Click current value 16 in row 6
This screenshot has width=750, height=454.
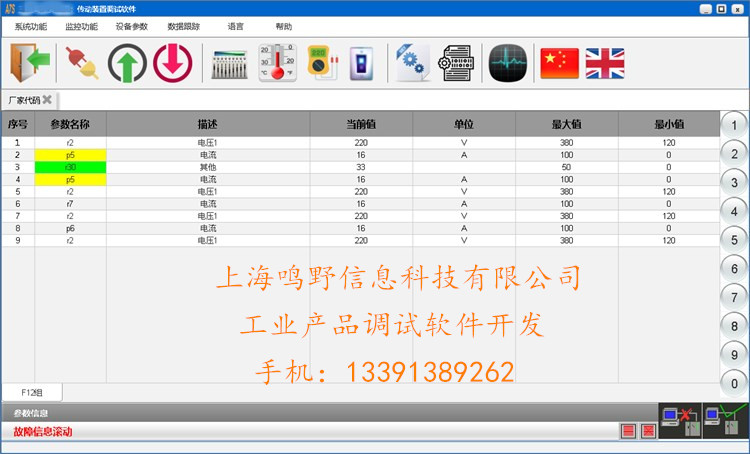pos(361,204)
